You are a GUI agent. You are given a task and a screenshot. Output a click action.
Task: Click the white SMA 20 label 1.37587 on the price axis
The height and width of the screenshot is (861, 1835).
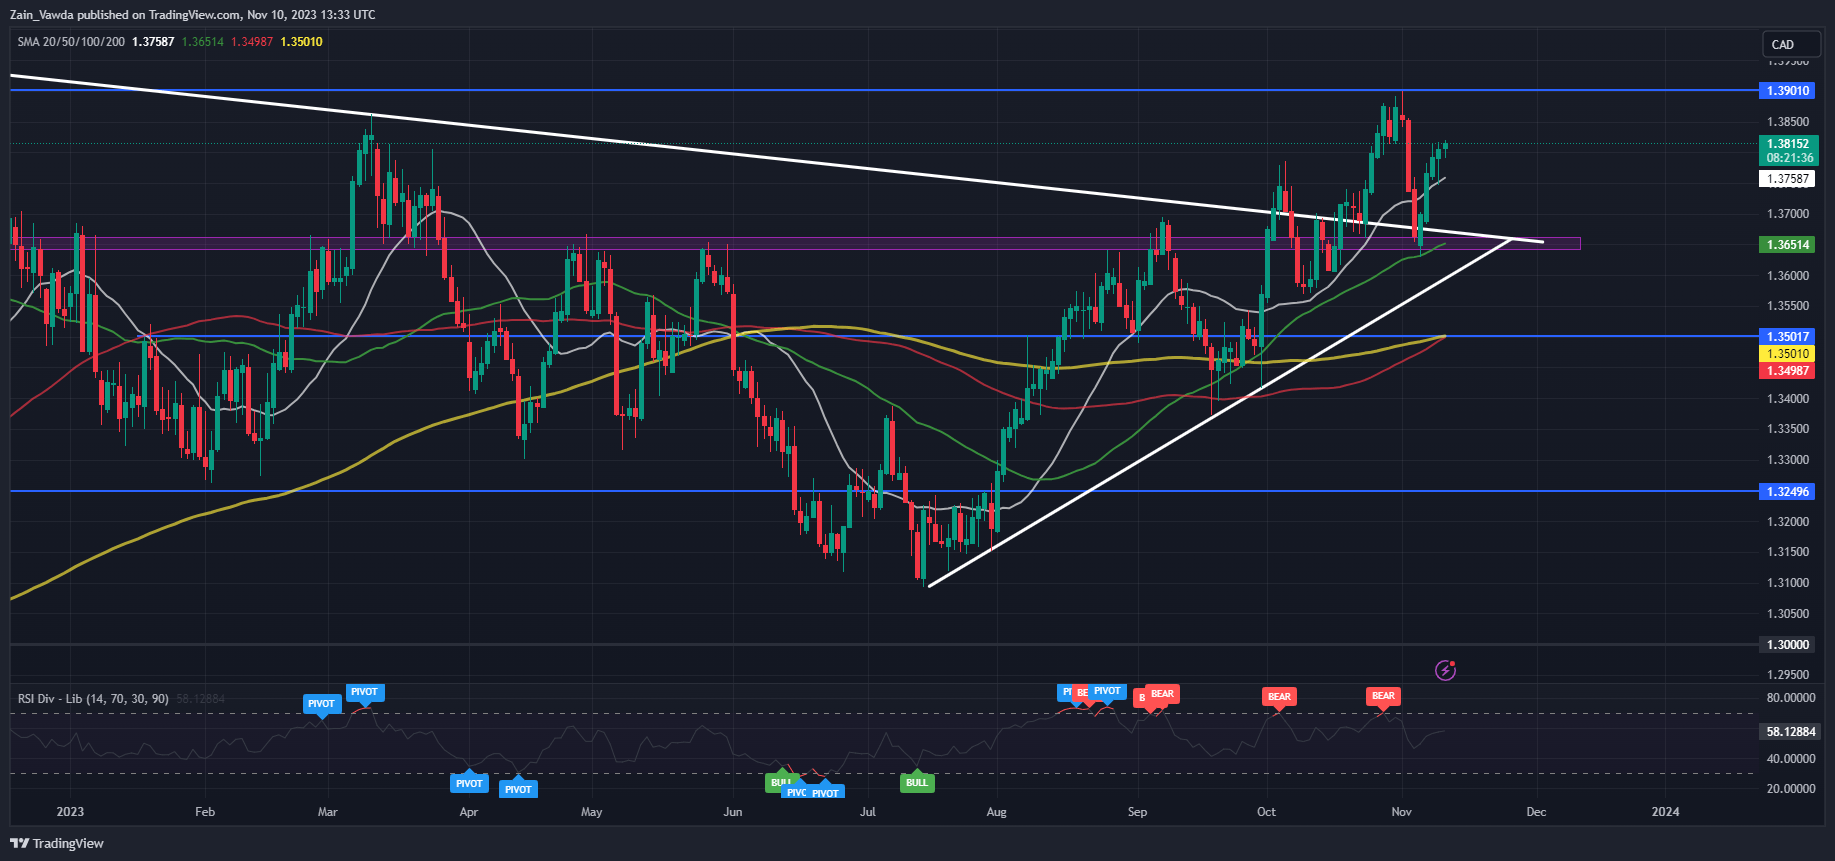tap(1788, 179)
